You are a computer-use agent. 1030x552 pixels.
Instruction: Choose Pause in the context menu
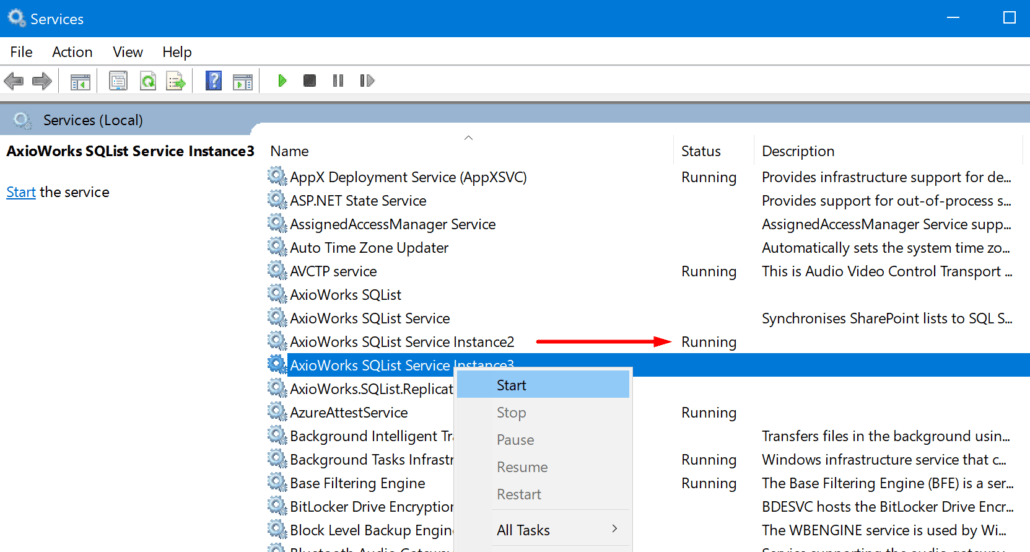click(543, 440)
